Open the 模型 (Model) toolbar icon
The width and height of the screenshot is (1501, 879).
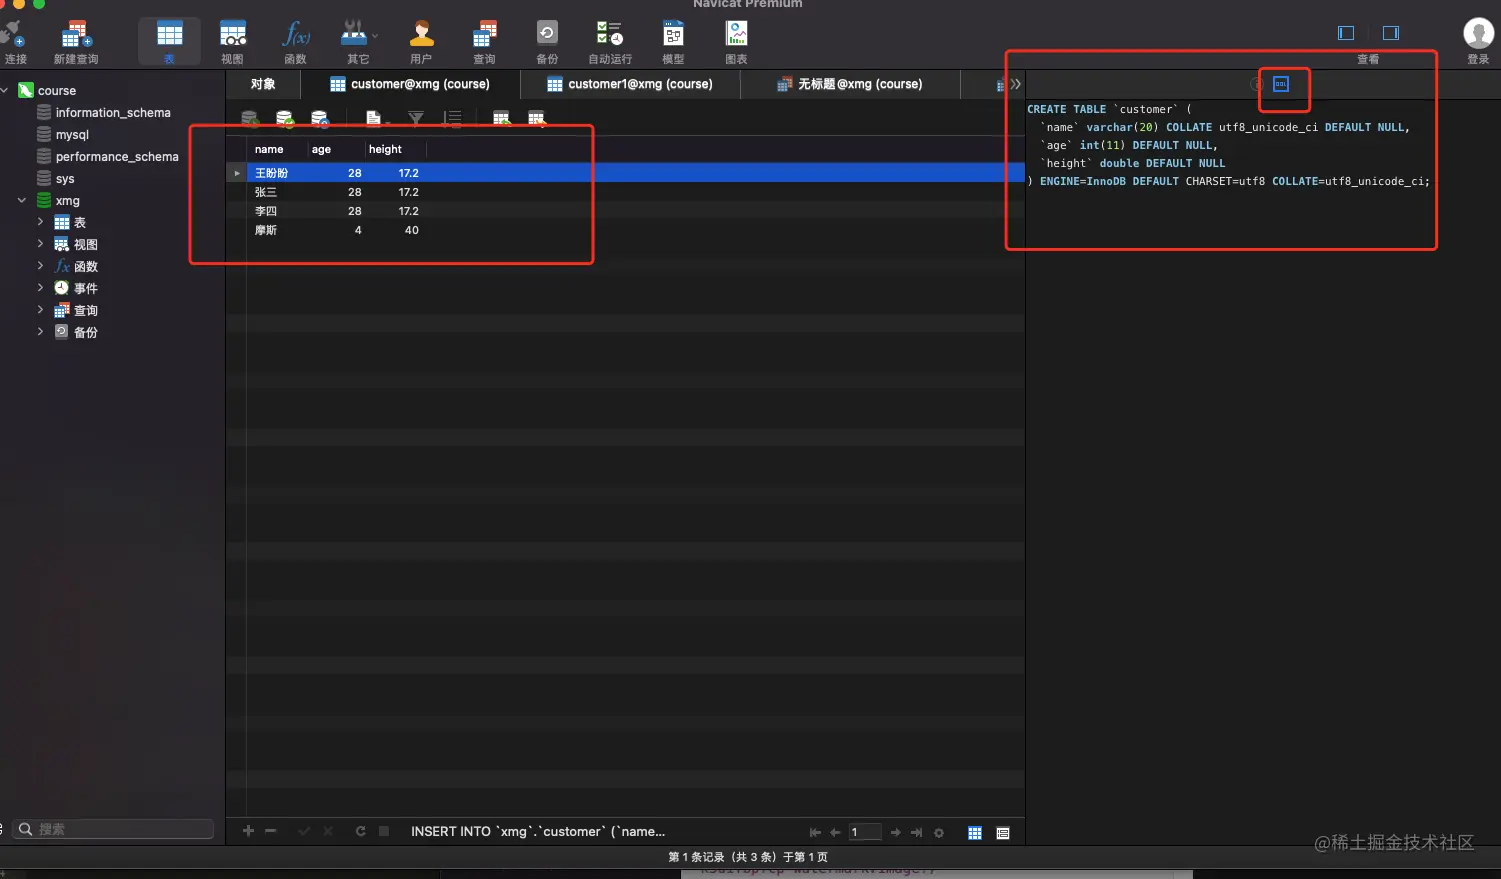[x=673, y=35]
